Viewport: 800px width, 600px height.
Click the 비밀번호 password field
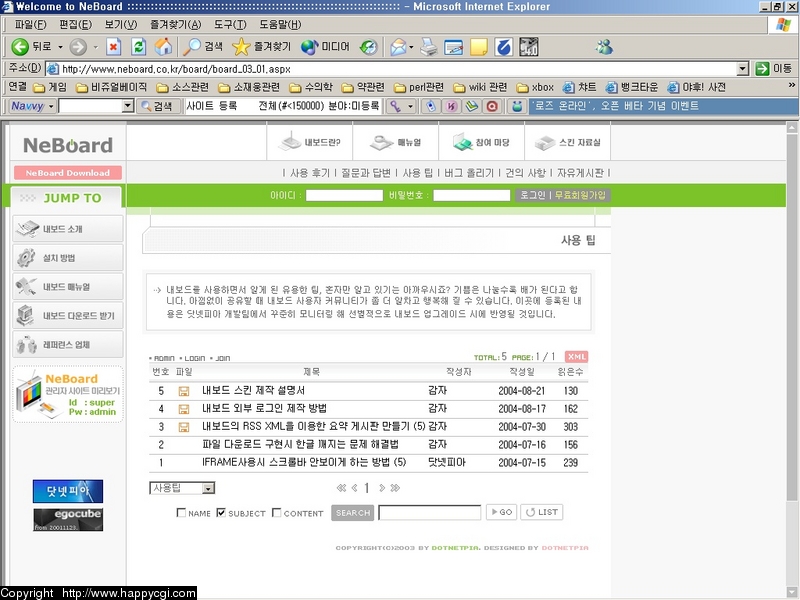click(x=472, y=195)
